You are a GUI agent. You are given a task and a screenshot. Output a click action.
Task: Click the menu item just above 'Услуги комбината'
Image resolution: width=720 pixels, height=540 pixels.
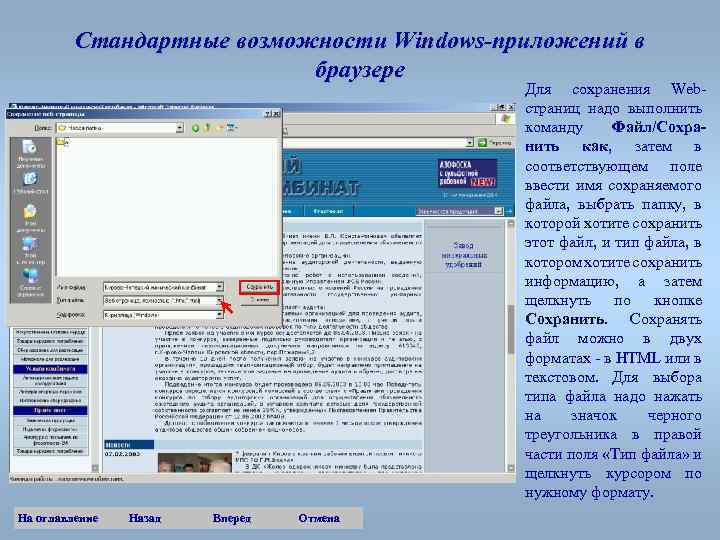(x=50, y=359)
